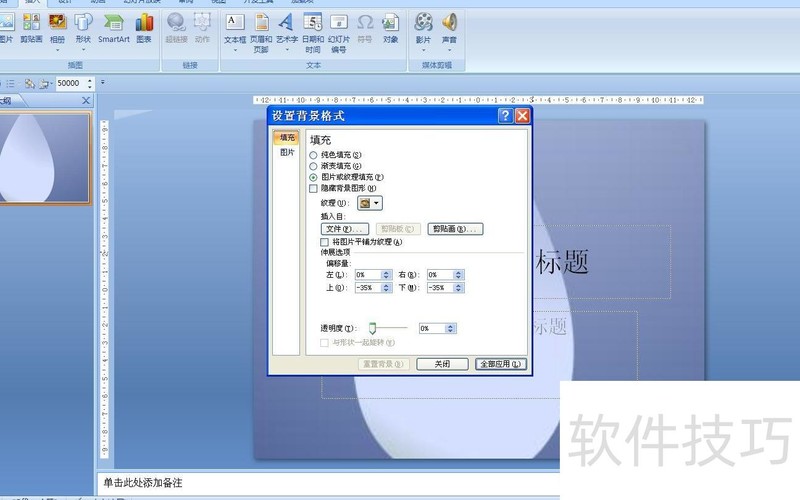800x500 pixels.
Task: Select Solid fill (纯色填充) radio option
Action: click(x=313, y=155)
